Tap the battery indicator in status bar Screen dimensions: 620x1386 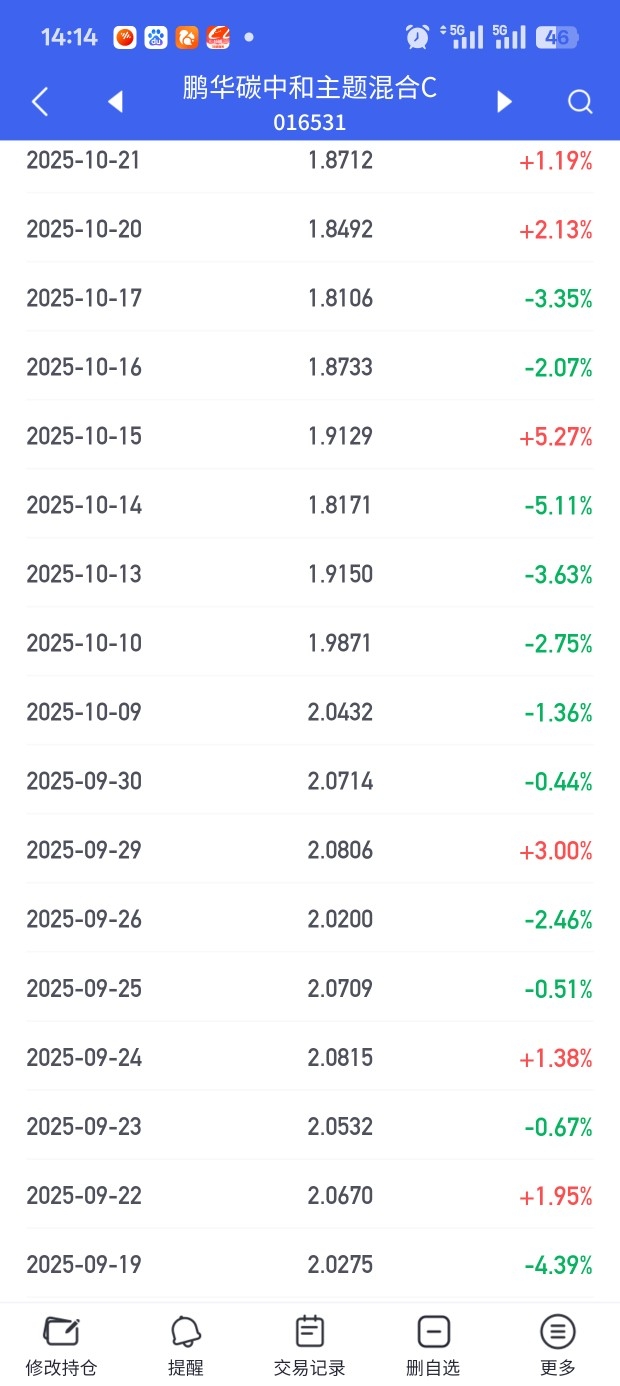(557, 37)
